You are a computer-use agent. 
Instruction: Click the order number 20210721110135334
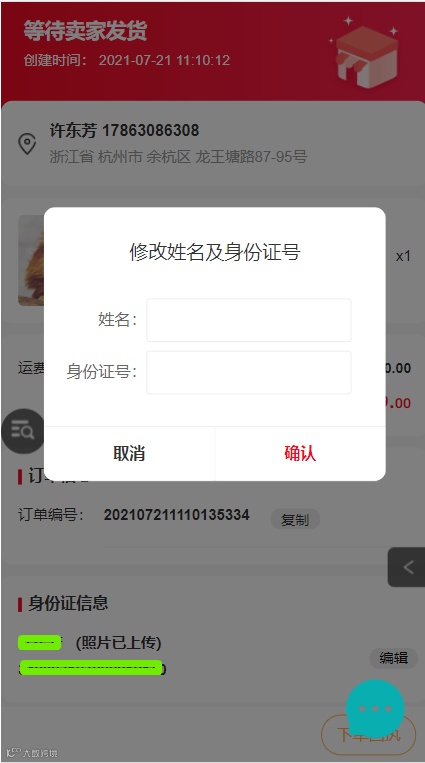(x=177, y=515)
